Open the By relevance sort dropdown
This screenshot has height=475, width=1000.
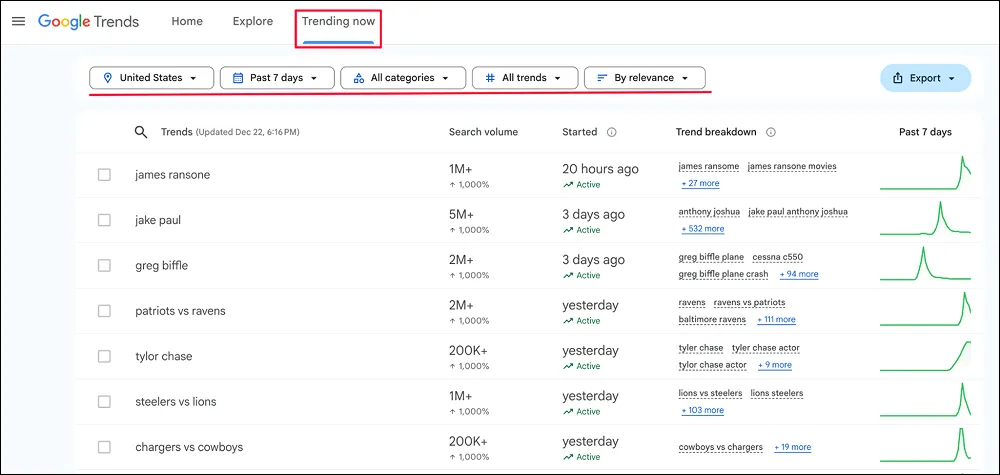(645, 78)
